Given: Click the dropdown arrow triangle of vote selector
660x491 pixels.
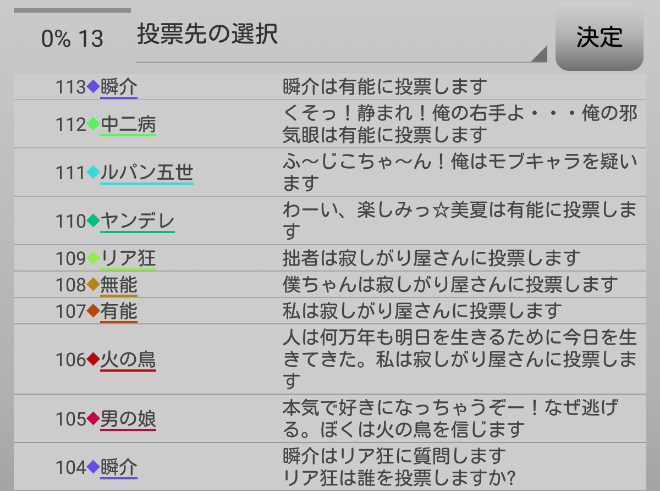Looking at the screenshot, I should tap(539, 54).
